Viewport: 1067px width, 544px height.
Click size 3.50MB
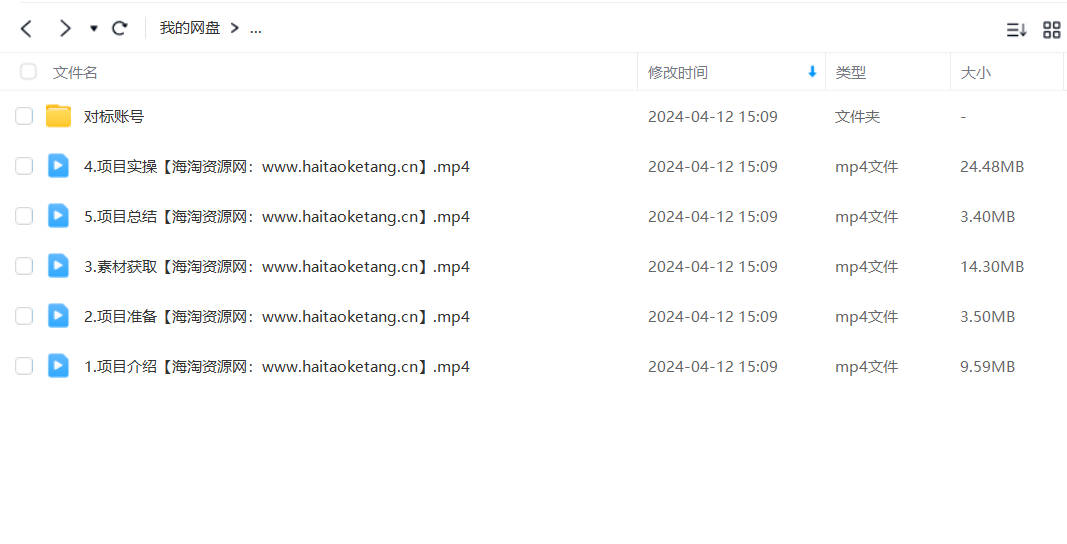pyautogui.click(x=987, y=317)
